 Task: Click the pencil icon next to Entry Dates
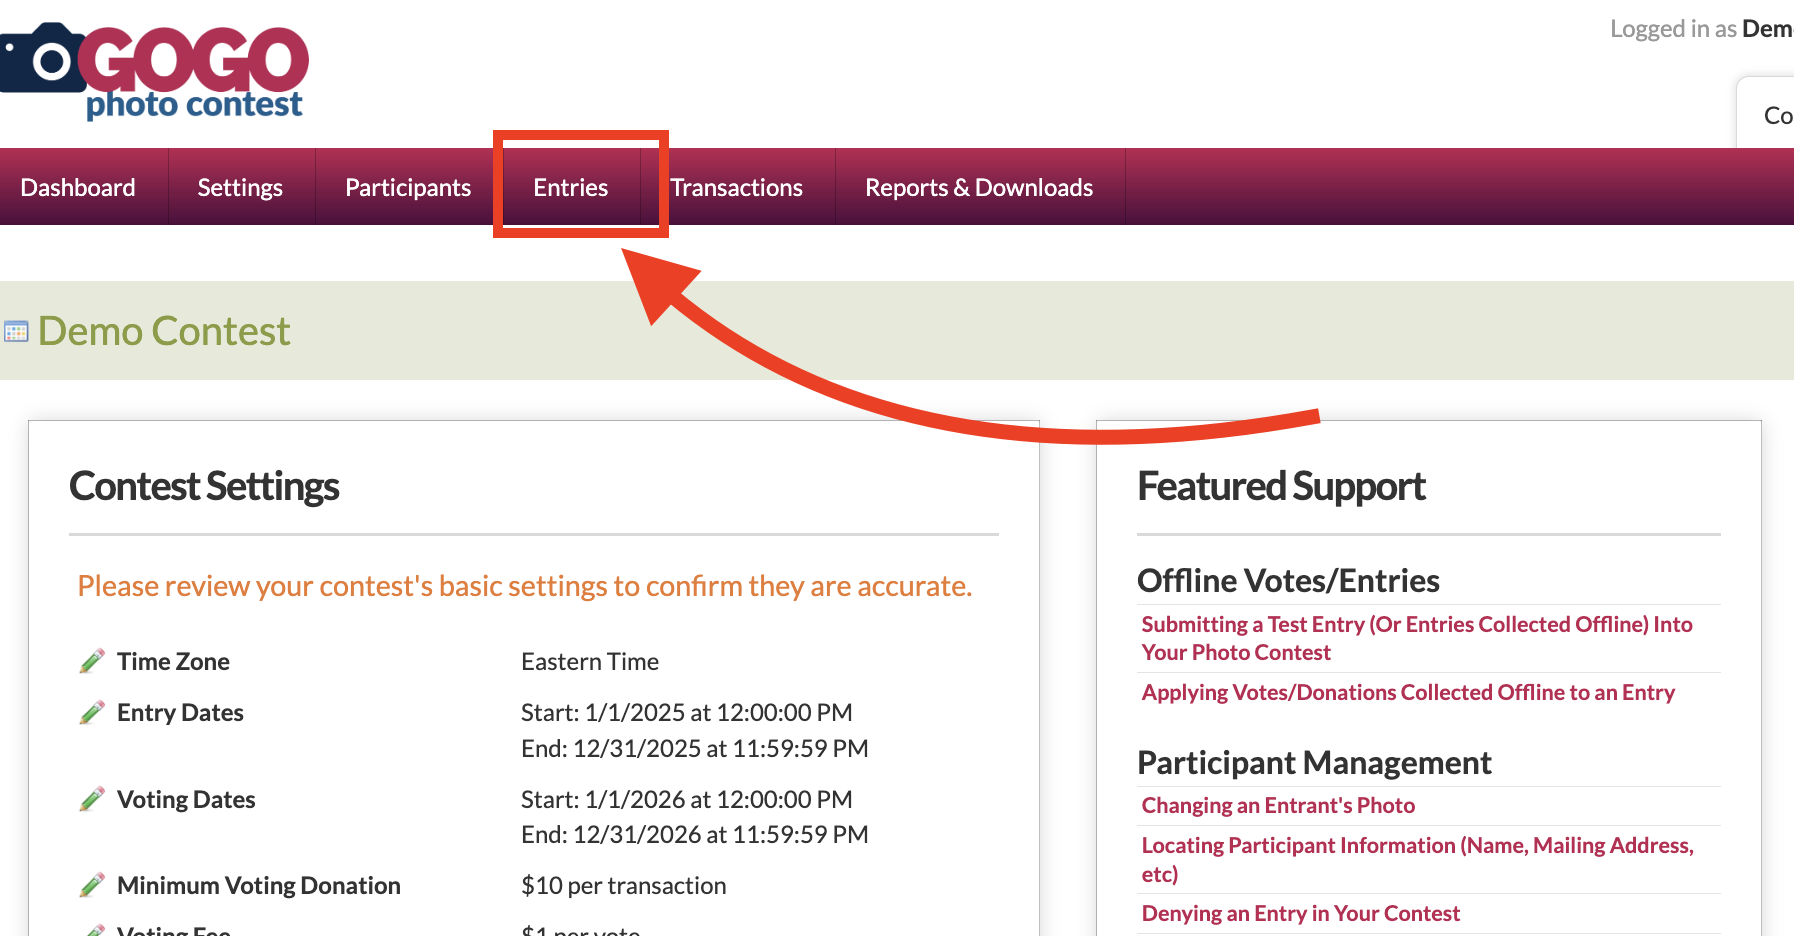[92, 712]
